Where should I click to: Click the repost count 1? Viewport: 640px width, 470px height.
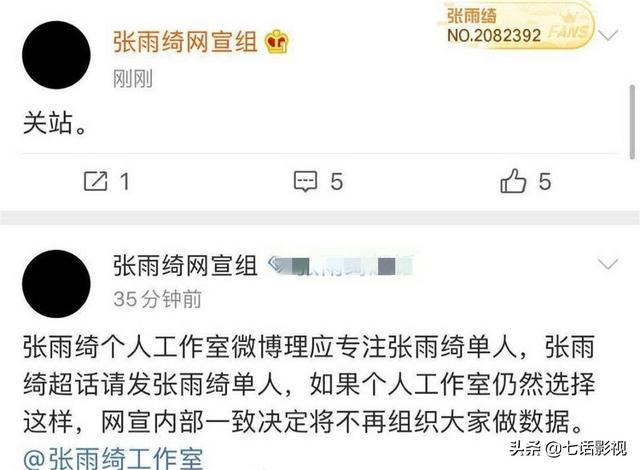click(125, 182)
